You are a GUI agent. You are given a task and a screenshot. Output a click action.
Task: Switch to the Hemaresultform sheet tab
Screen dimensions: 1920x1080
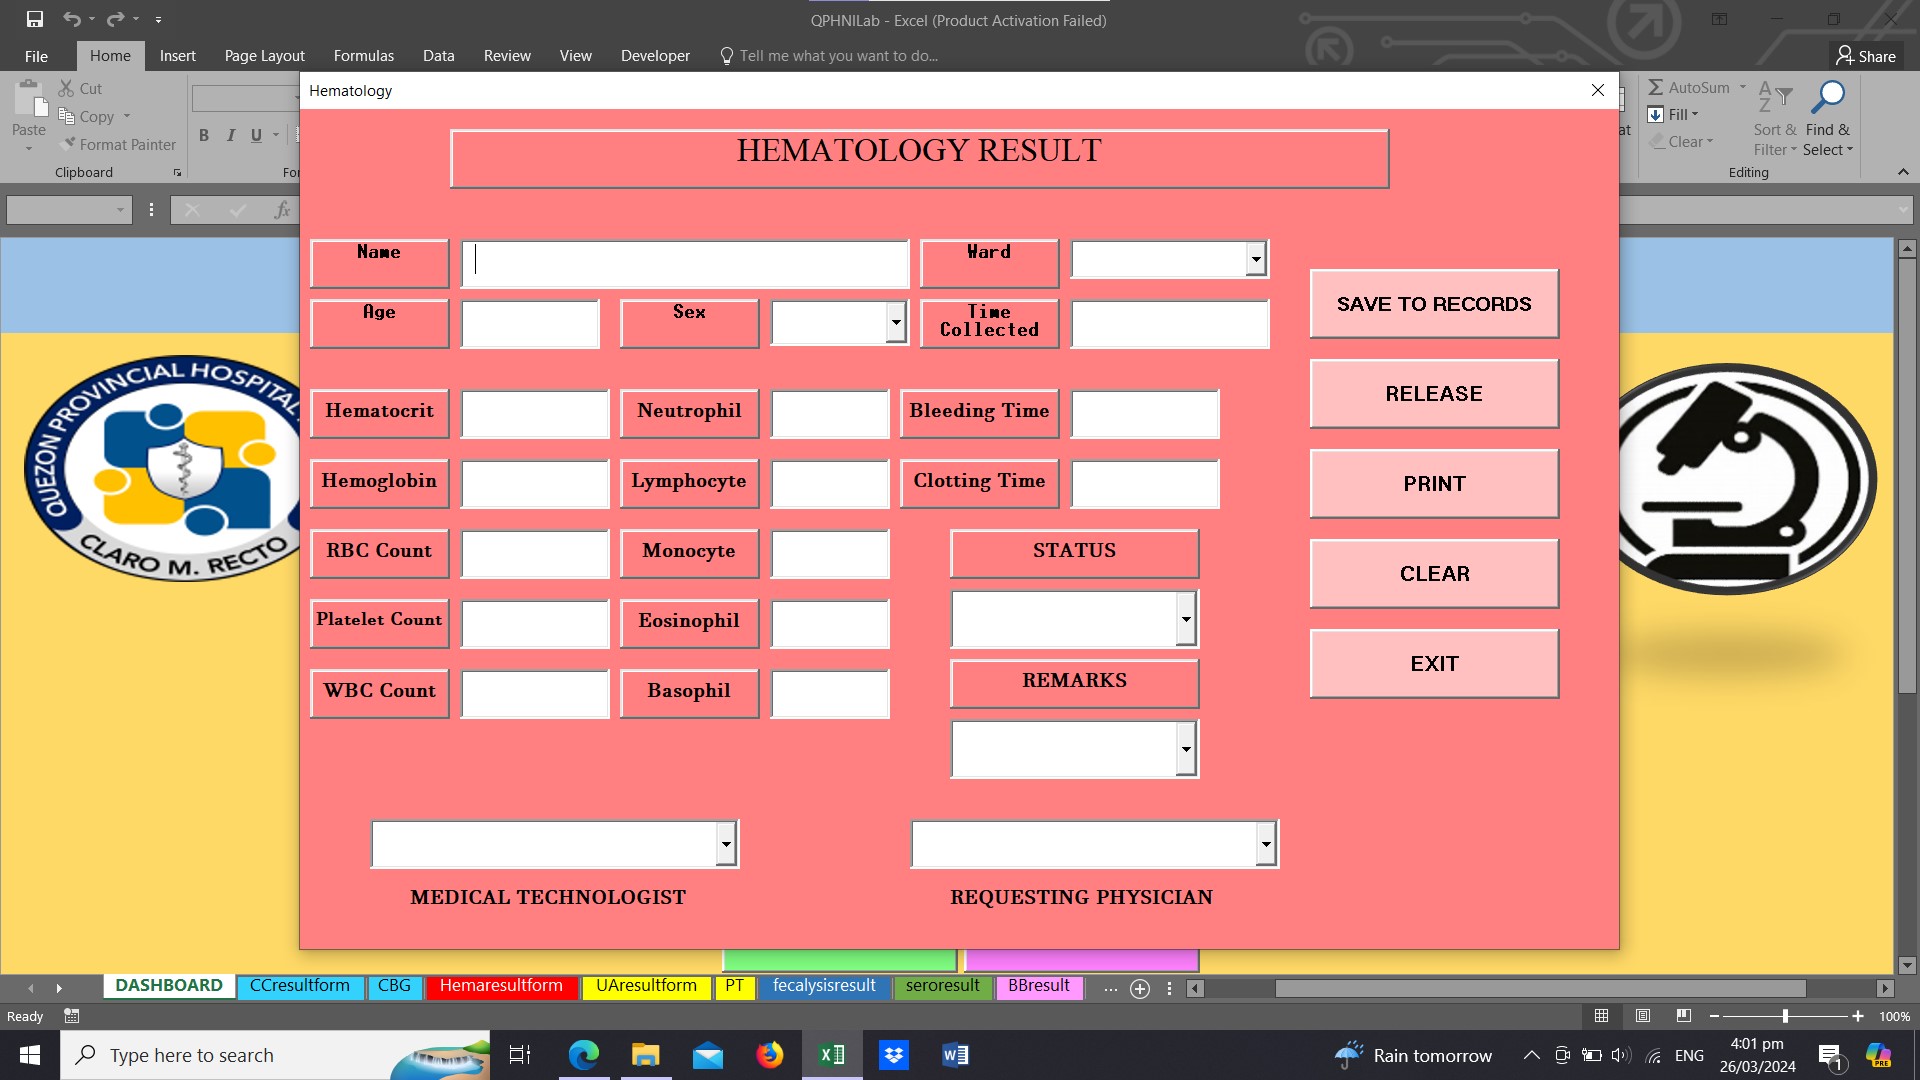coord(501,986)
